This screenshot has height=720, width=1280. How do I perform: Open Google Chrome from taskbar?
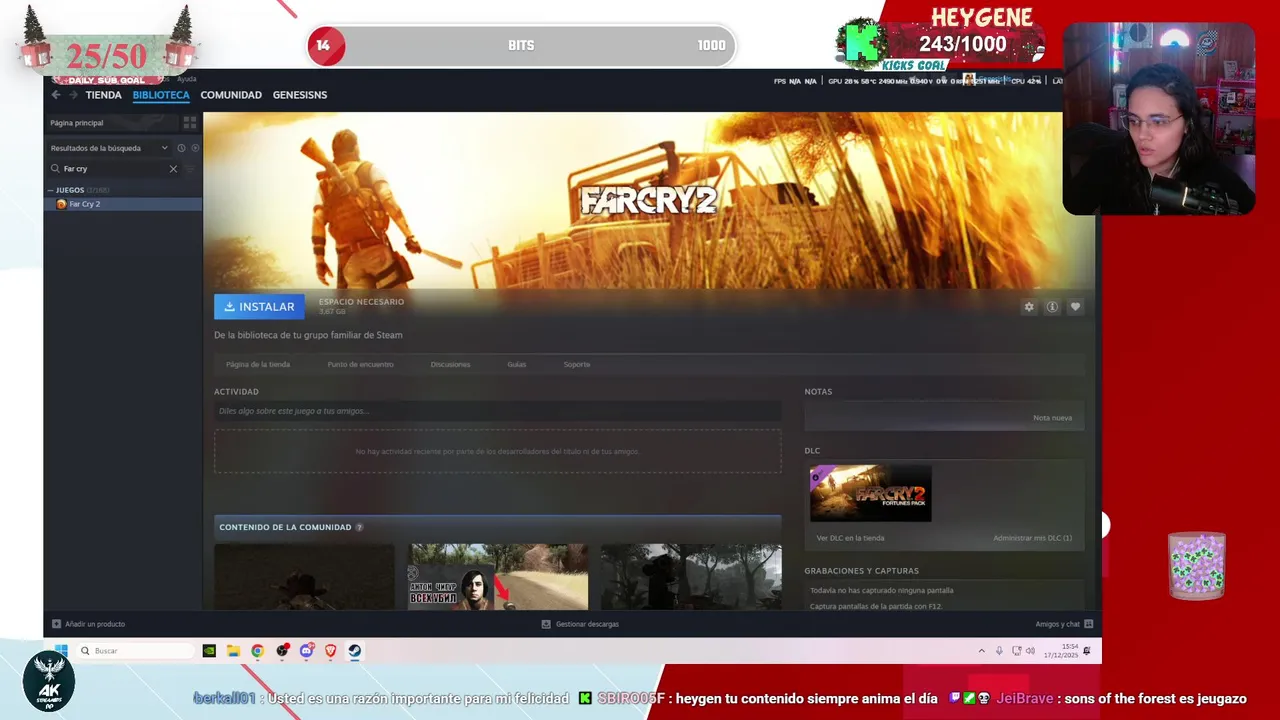click(x=258, y=651)
